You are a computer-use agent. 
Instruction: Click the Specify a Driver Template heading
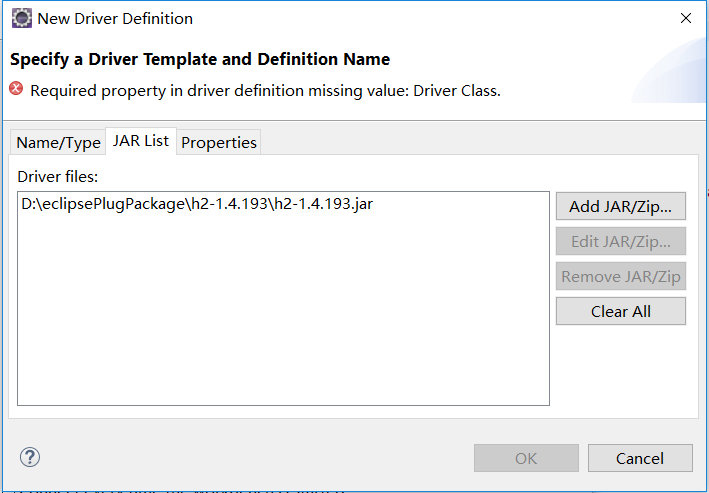(x=200, y=59)
